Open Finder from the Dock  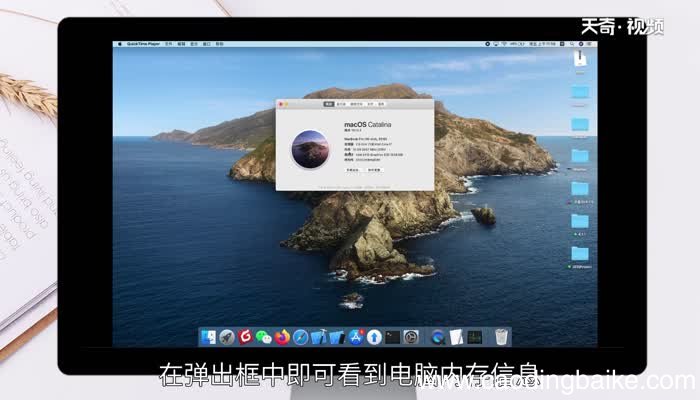click(208, 338)
